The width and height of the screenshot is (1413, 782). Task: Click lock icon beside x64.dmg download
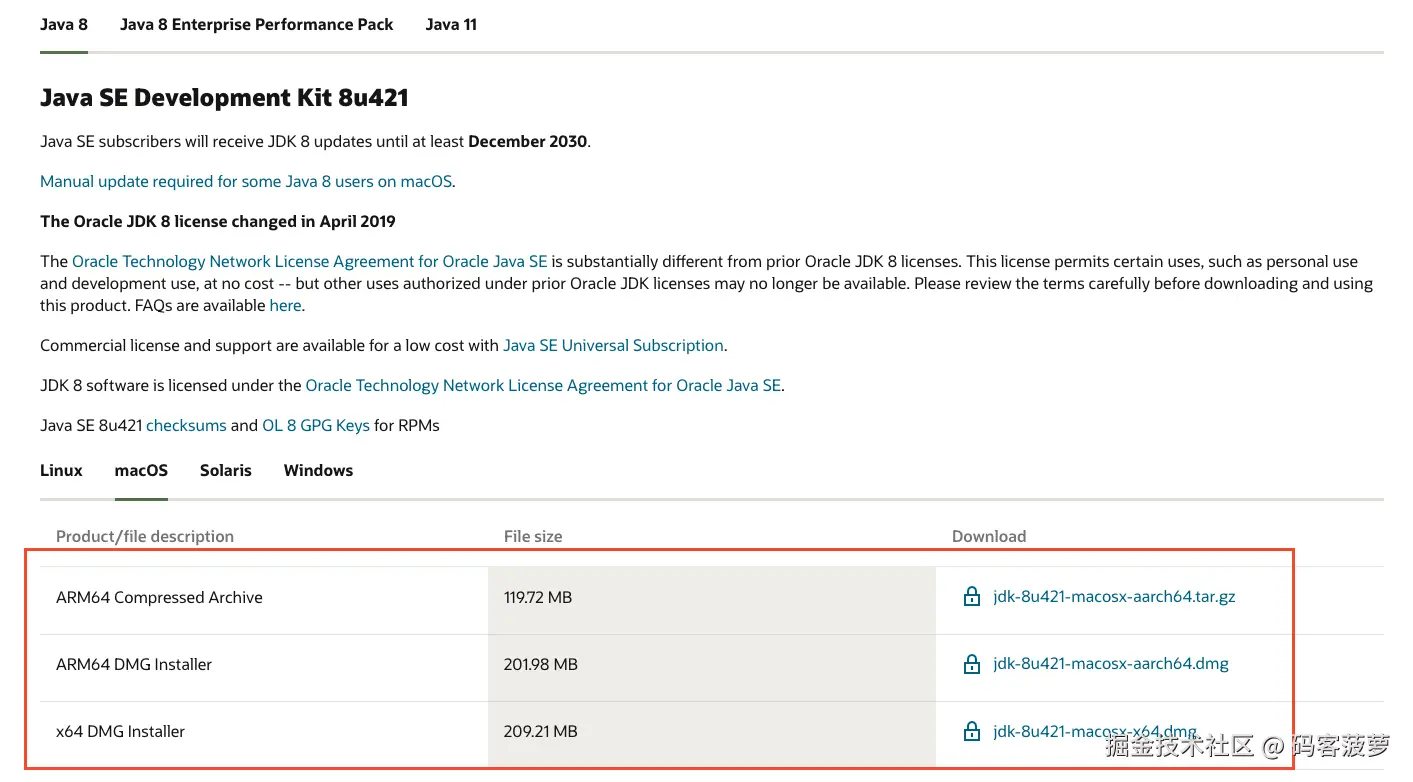coord(971,731)
